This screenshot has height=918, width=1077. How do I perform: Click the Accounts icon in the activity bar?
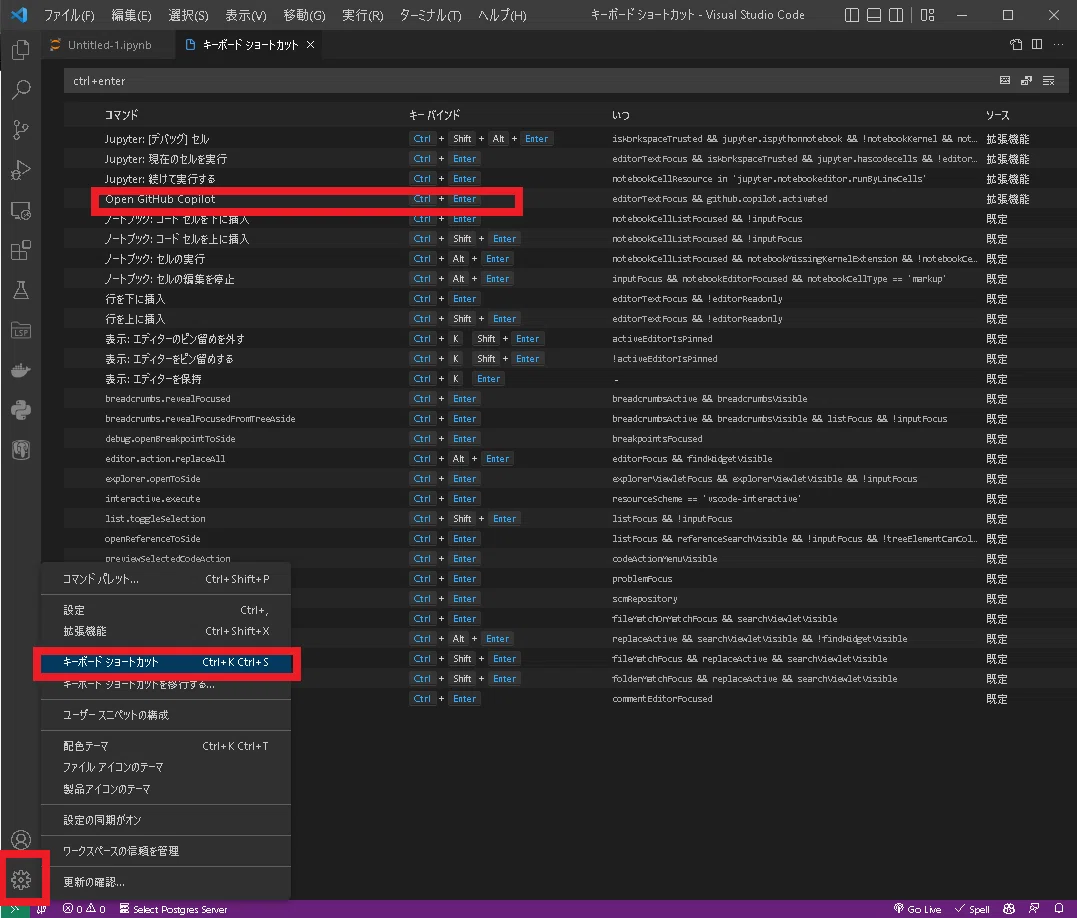(21, 840)
